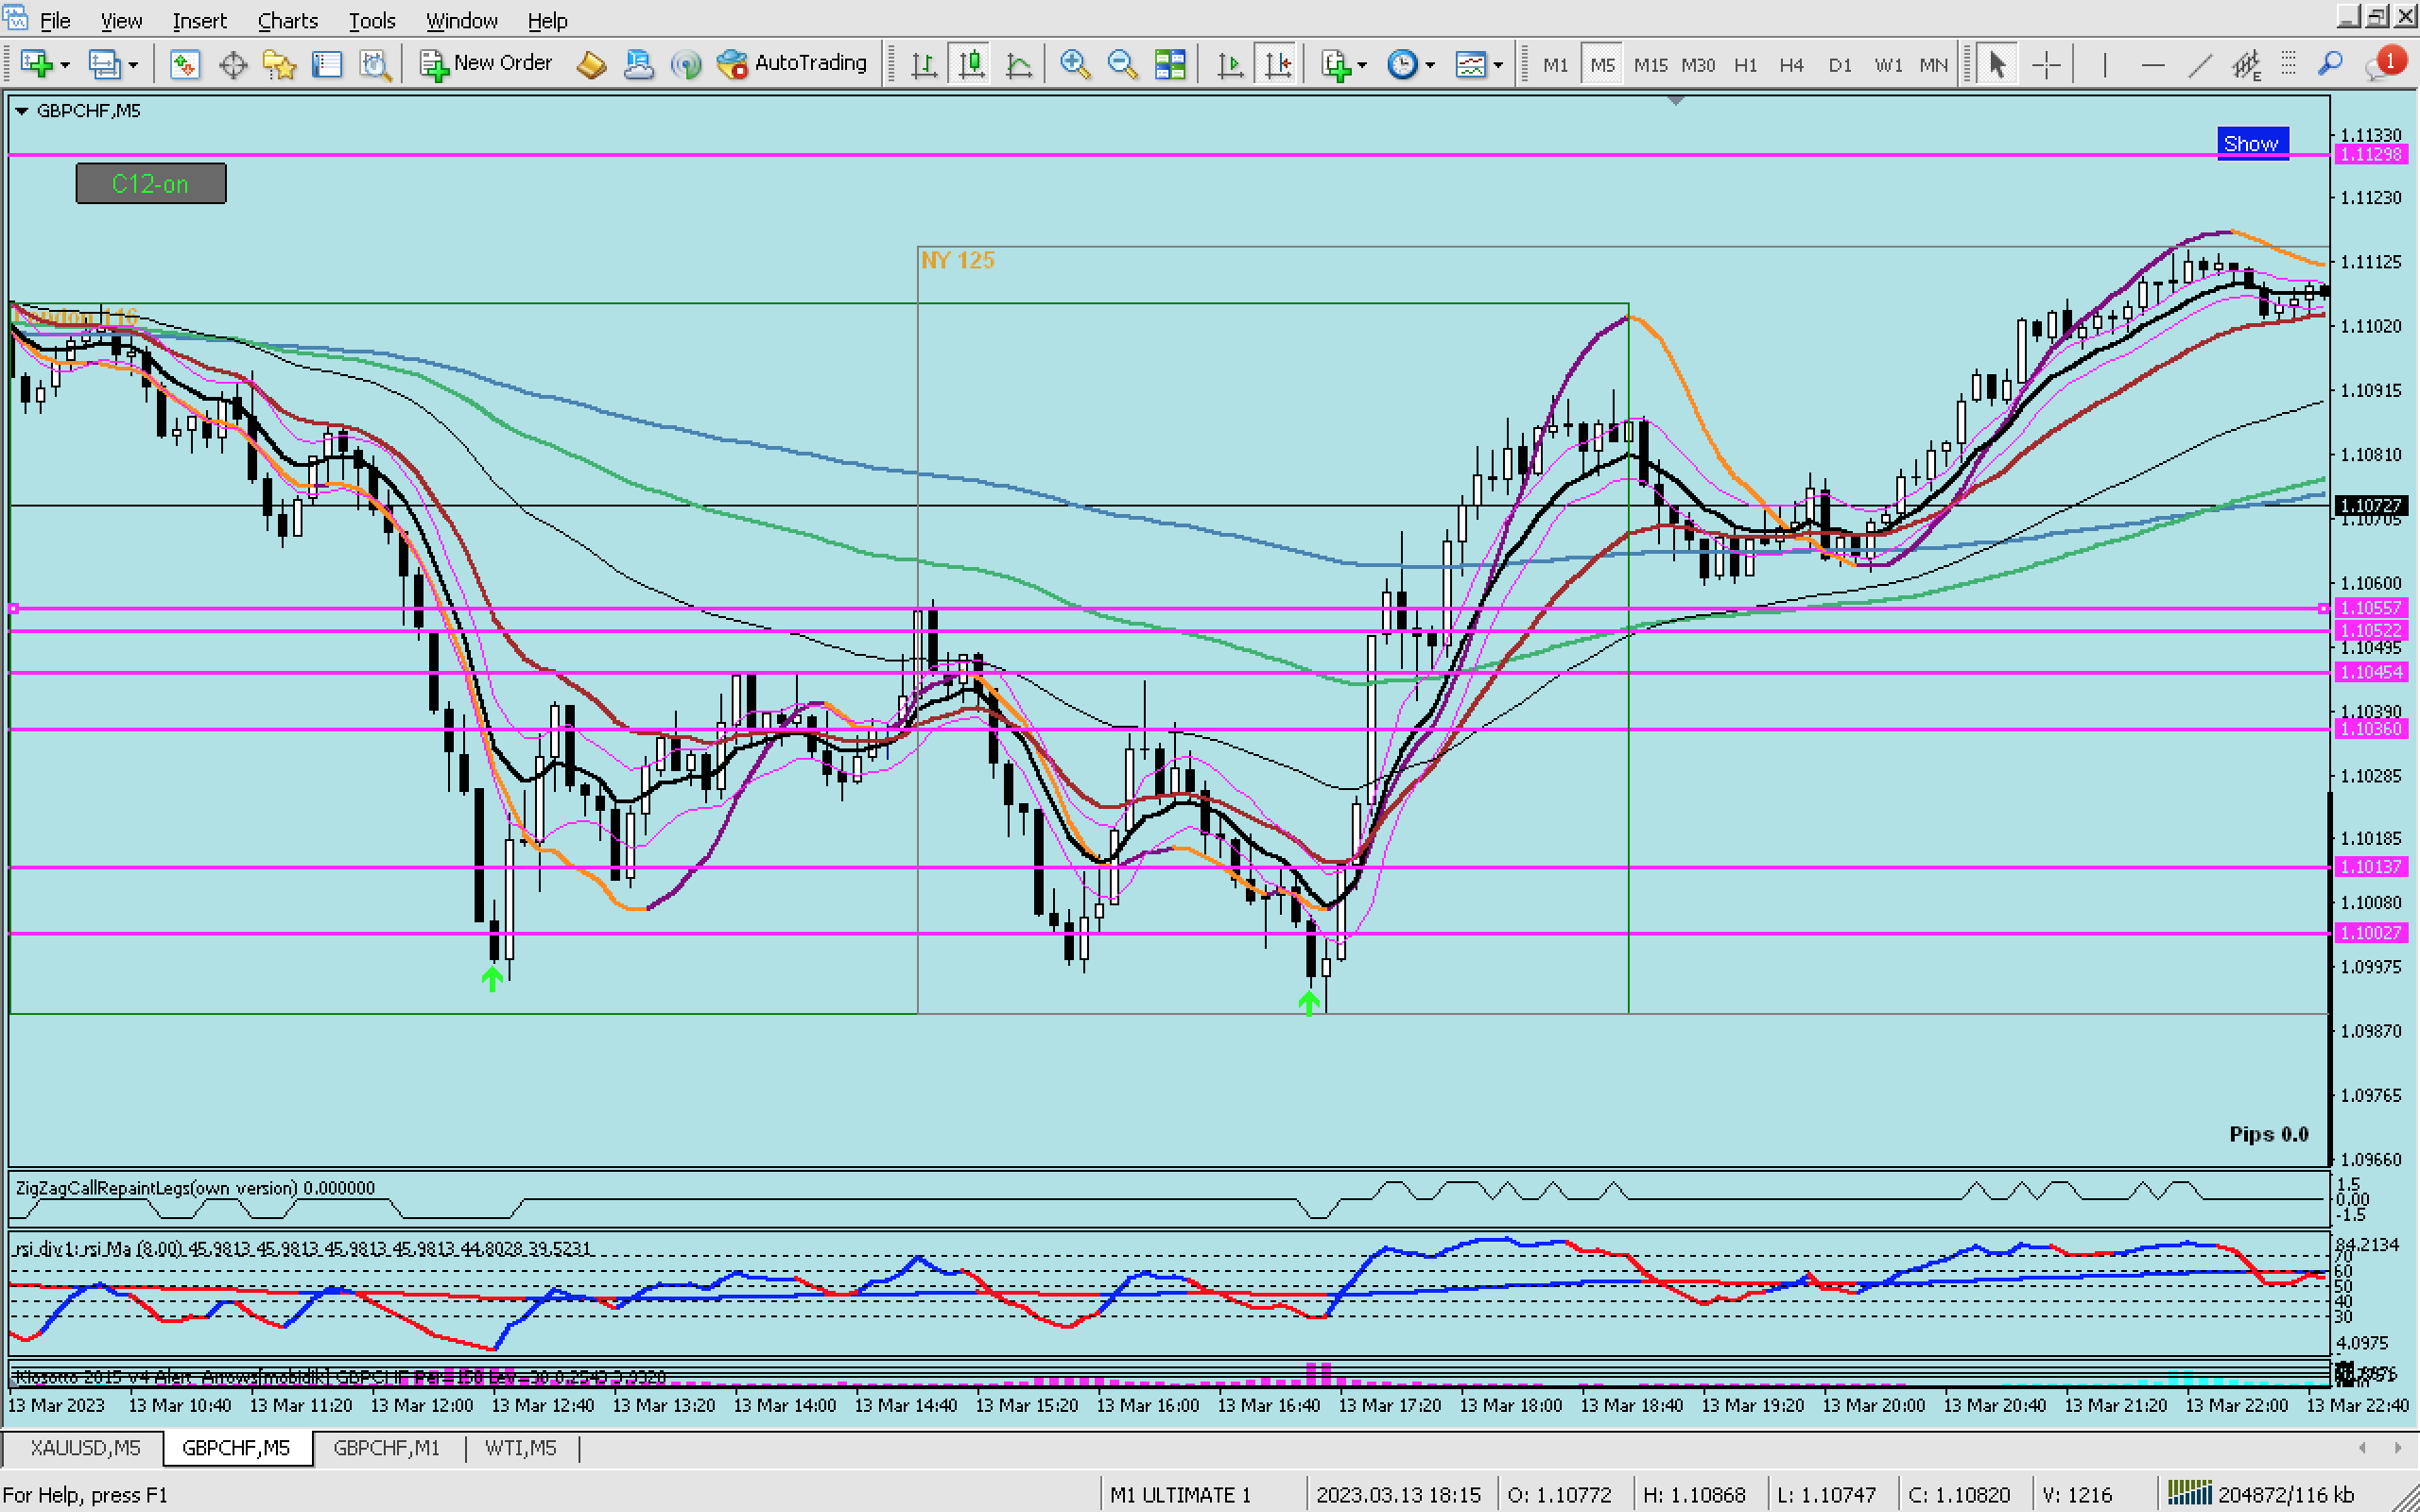Open the Charts menu
This screenshot has width=2420, height=1512.
287,20
